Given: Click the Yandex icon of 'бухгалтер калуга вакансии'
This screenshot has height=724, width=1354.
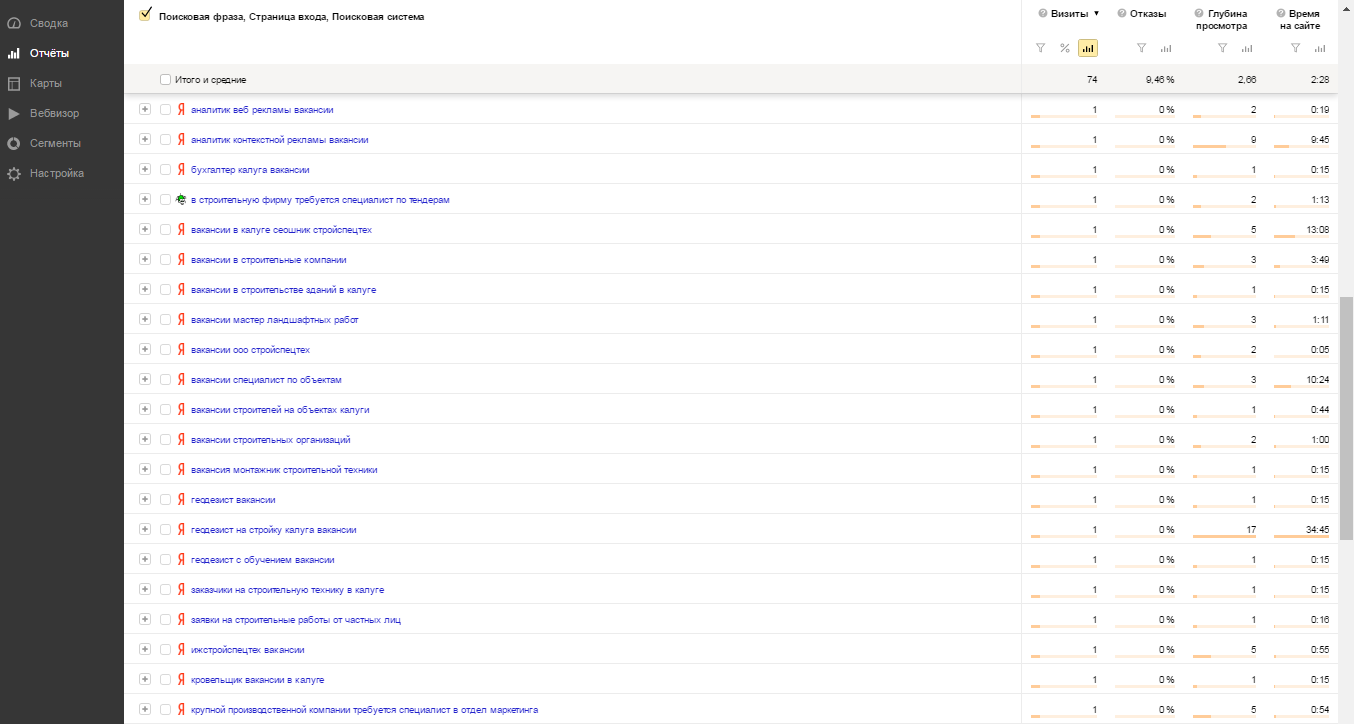Looking at the screenshot, I should (181, 170).
